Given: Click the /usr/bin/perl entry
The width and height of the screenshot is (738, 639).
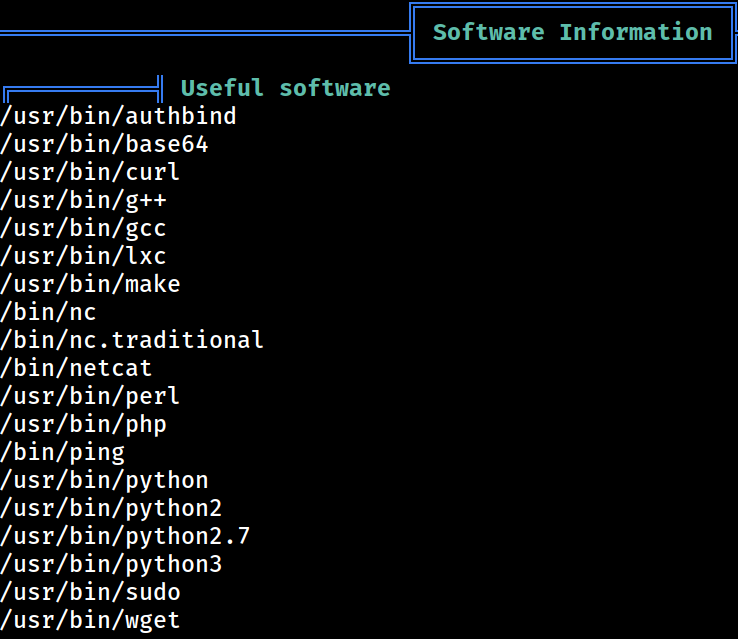Looking at the screenshot, I should [x=90, y=396].
